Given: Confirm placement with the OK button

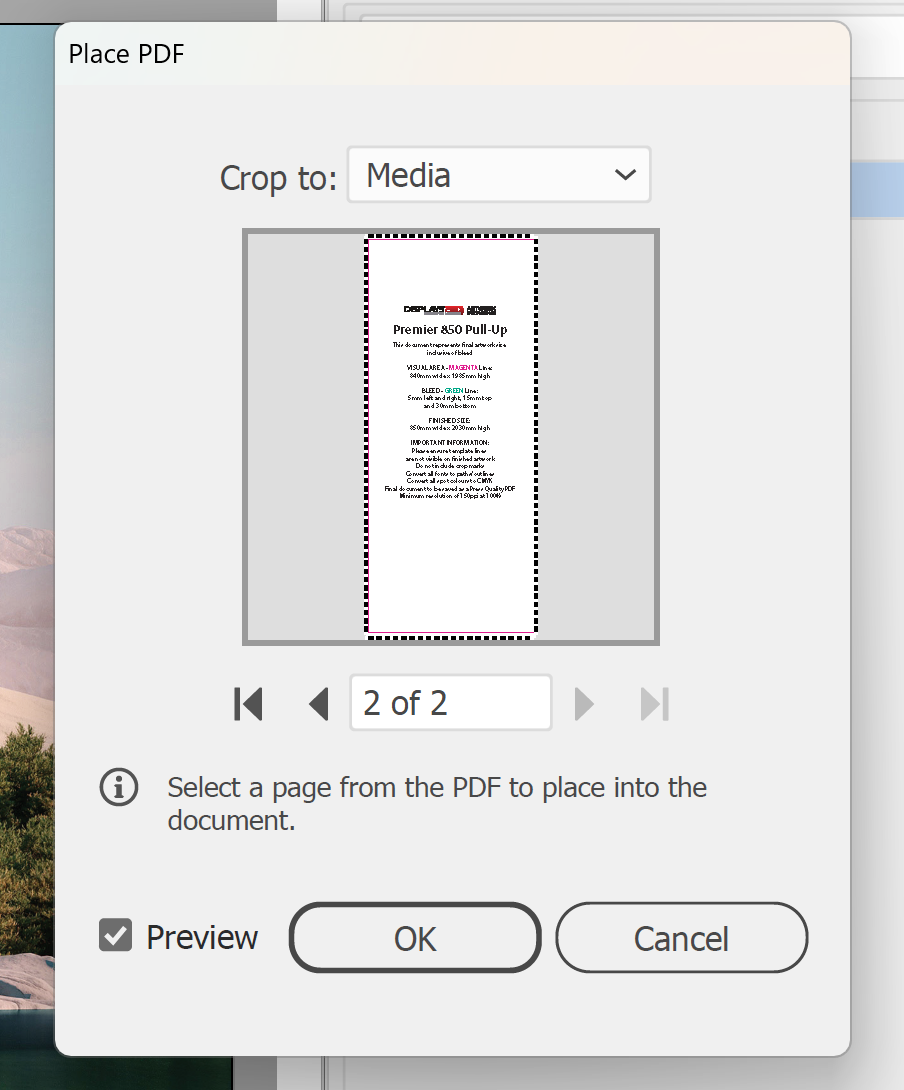Looking at the screenshot, I should tap(415, 938).
